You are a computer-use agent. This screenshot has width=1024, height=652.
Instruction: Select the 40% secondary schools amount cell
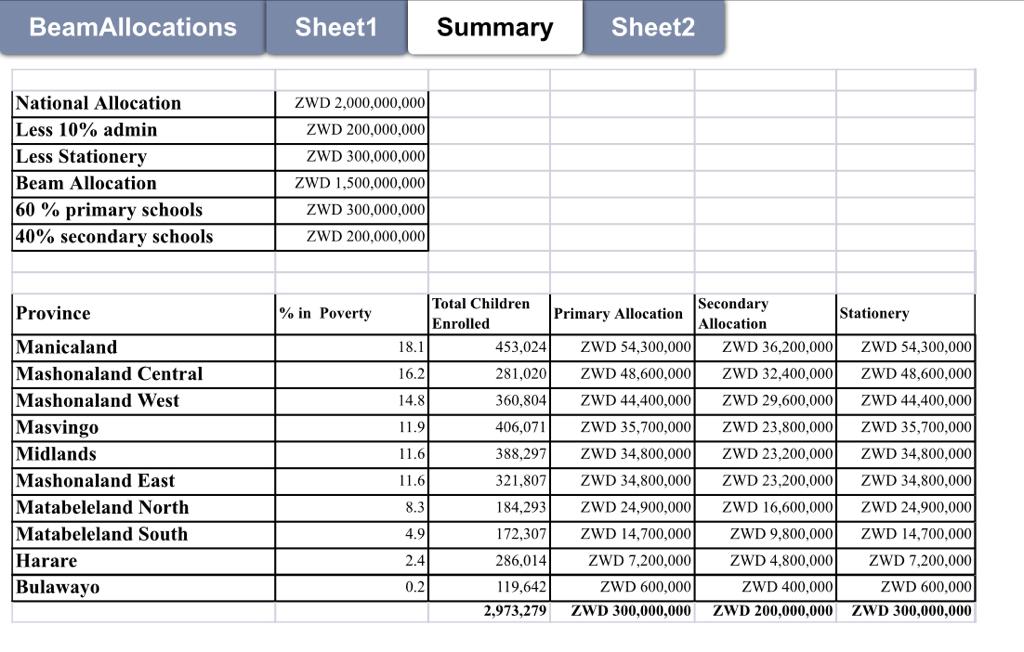(x=352, y=237)
